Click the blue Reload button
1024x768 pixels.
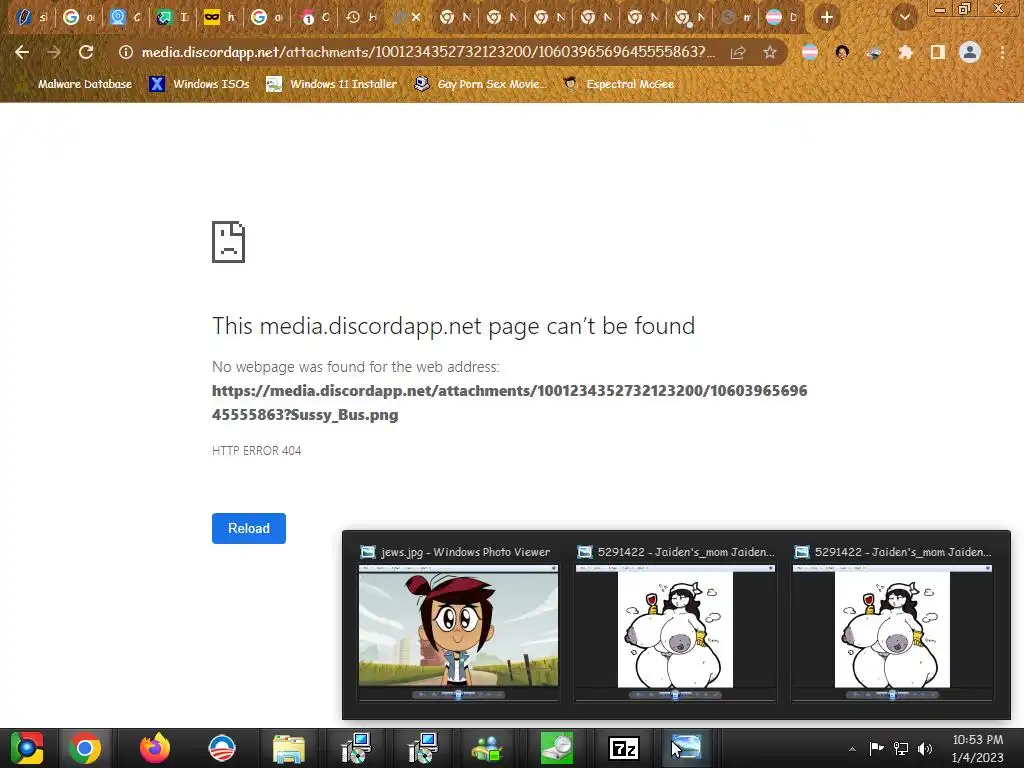coord(249,528)
